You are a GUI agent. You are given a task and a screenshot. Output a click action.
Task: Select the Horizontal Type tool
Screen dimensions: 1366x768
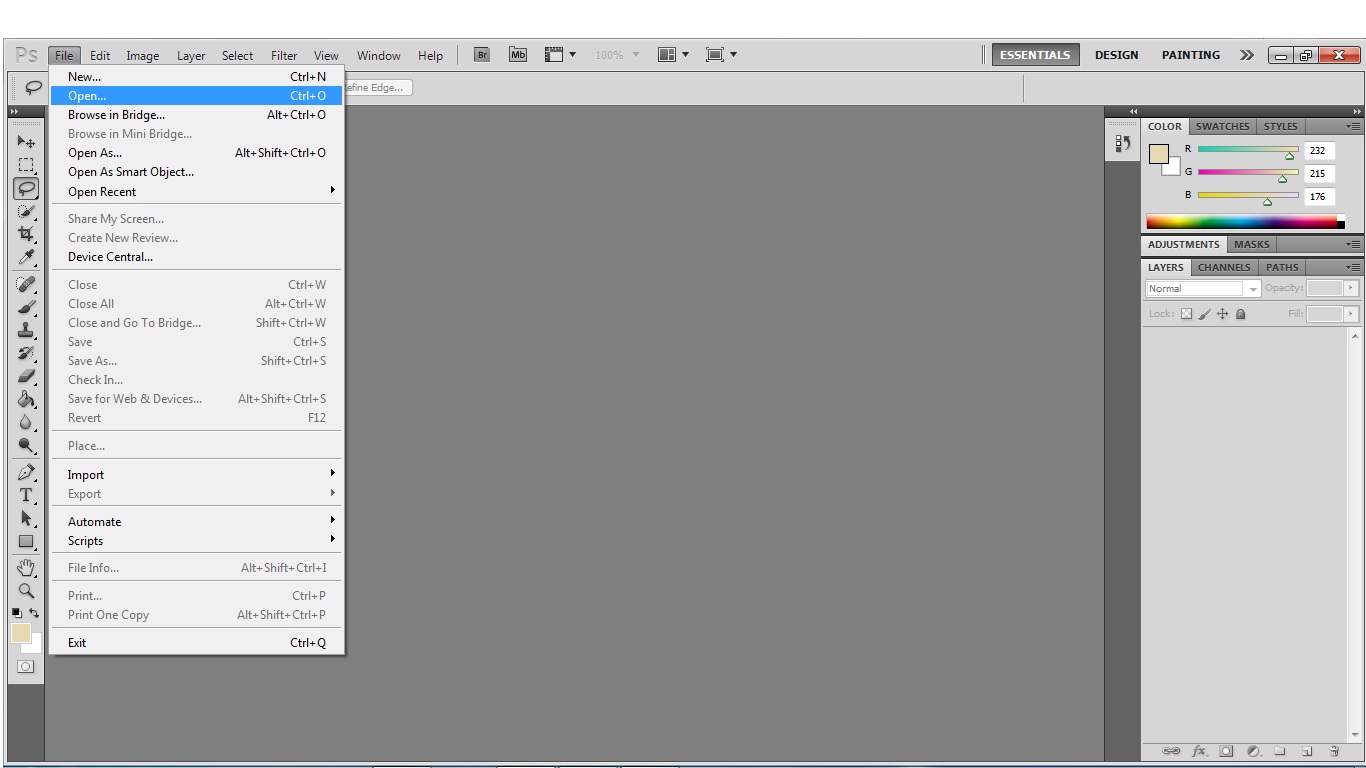[x=26, y=496]
